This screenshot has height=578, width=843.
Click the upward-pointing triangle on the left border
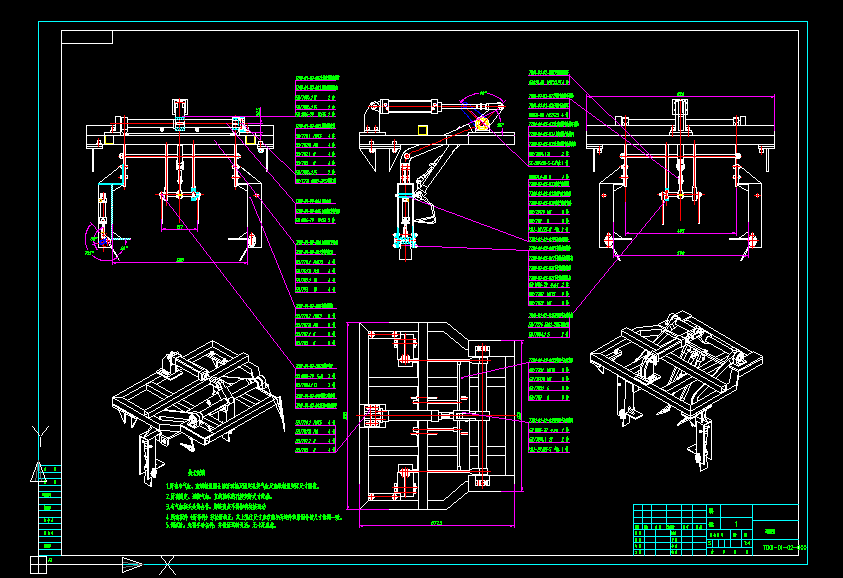pos(38,472)
